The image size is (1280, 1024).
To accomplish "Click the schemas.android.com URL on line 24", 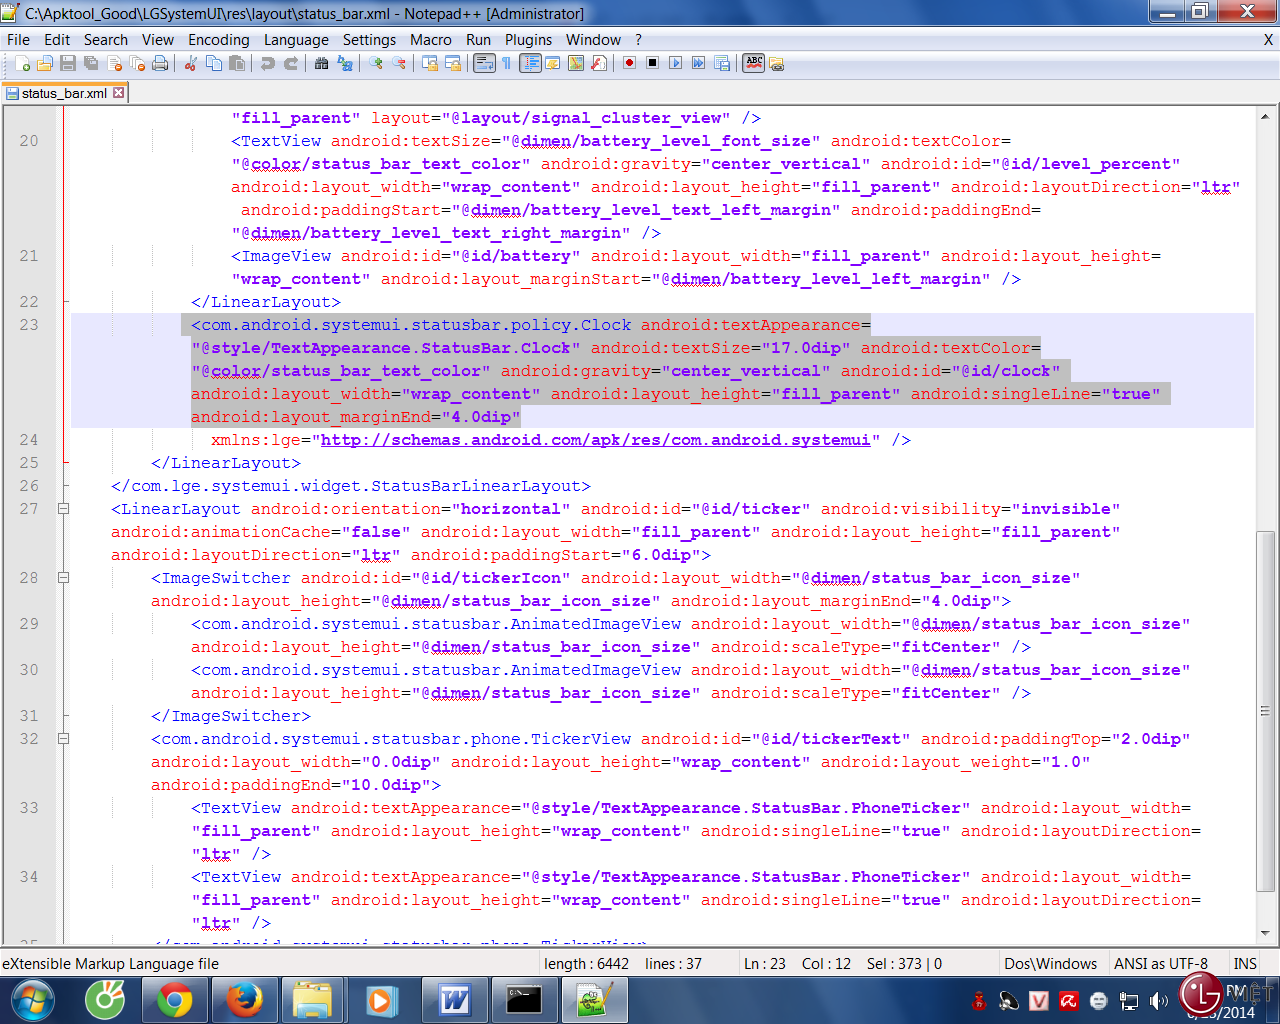I will pos(595,440).
